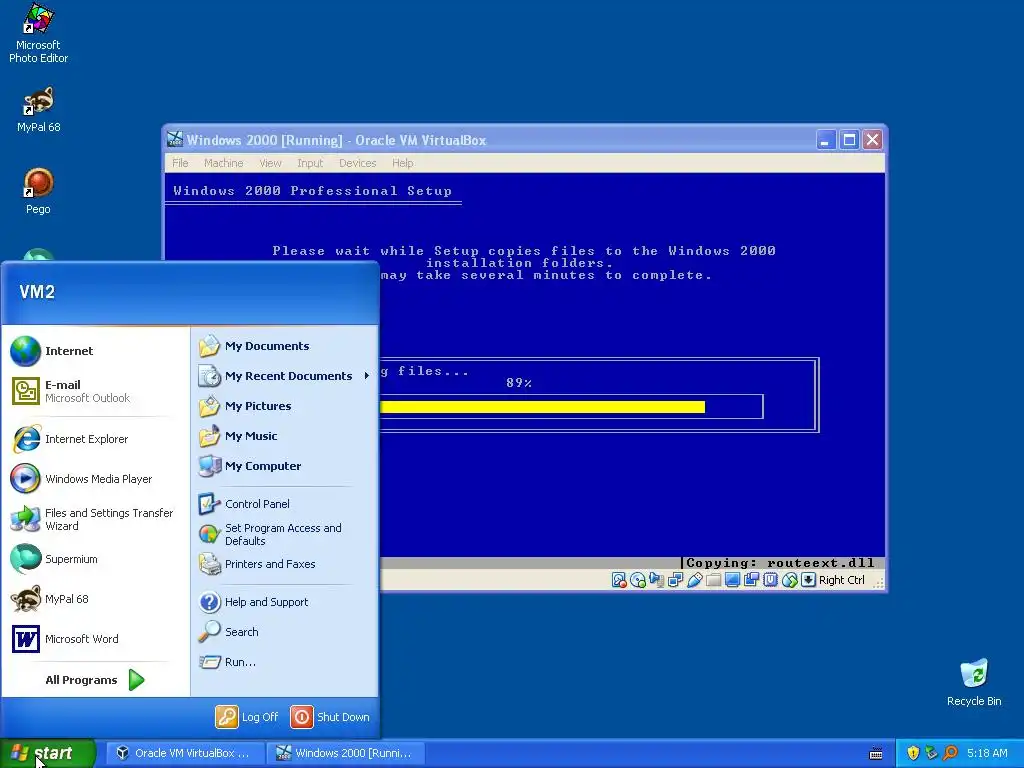This screenshot has width=1024, height=768.
Task: Click the VirtualBox network adapters status icon
Action: pyautogui.click(x=676, y=580)
